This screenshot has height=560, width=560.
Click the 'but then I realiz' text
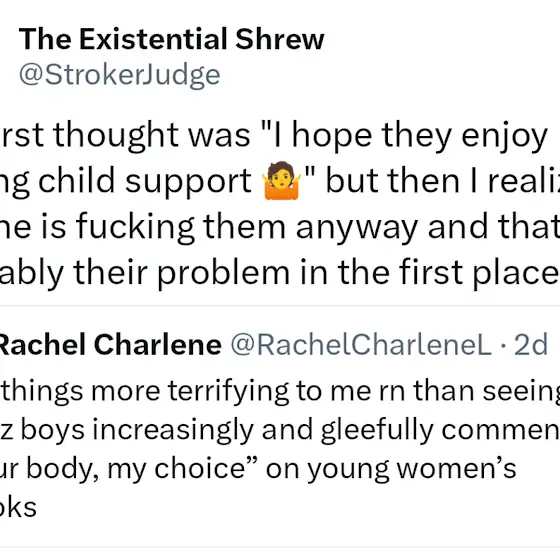[x=442, y=181]
